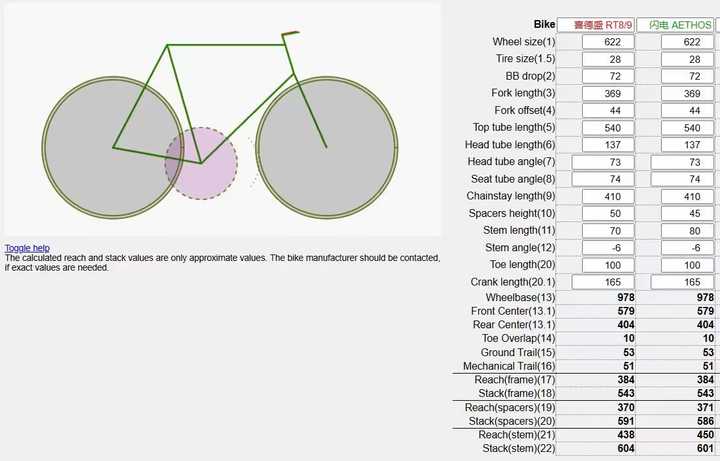Click Stem length field showing 80
The width and height of the screenshot is (720, 461).
(686, 231)
